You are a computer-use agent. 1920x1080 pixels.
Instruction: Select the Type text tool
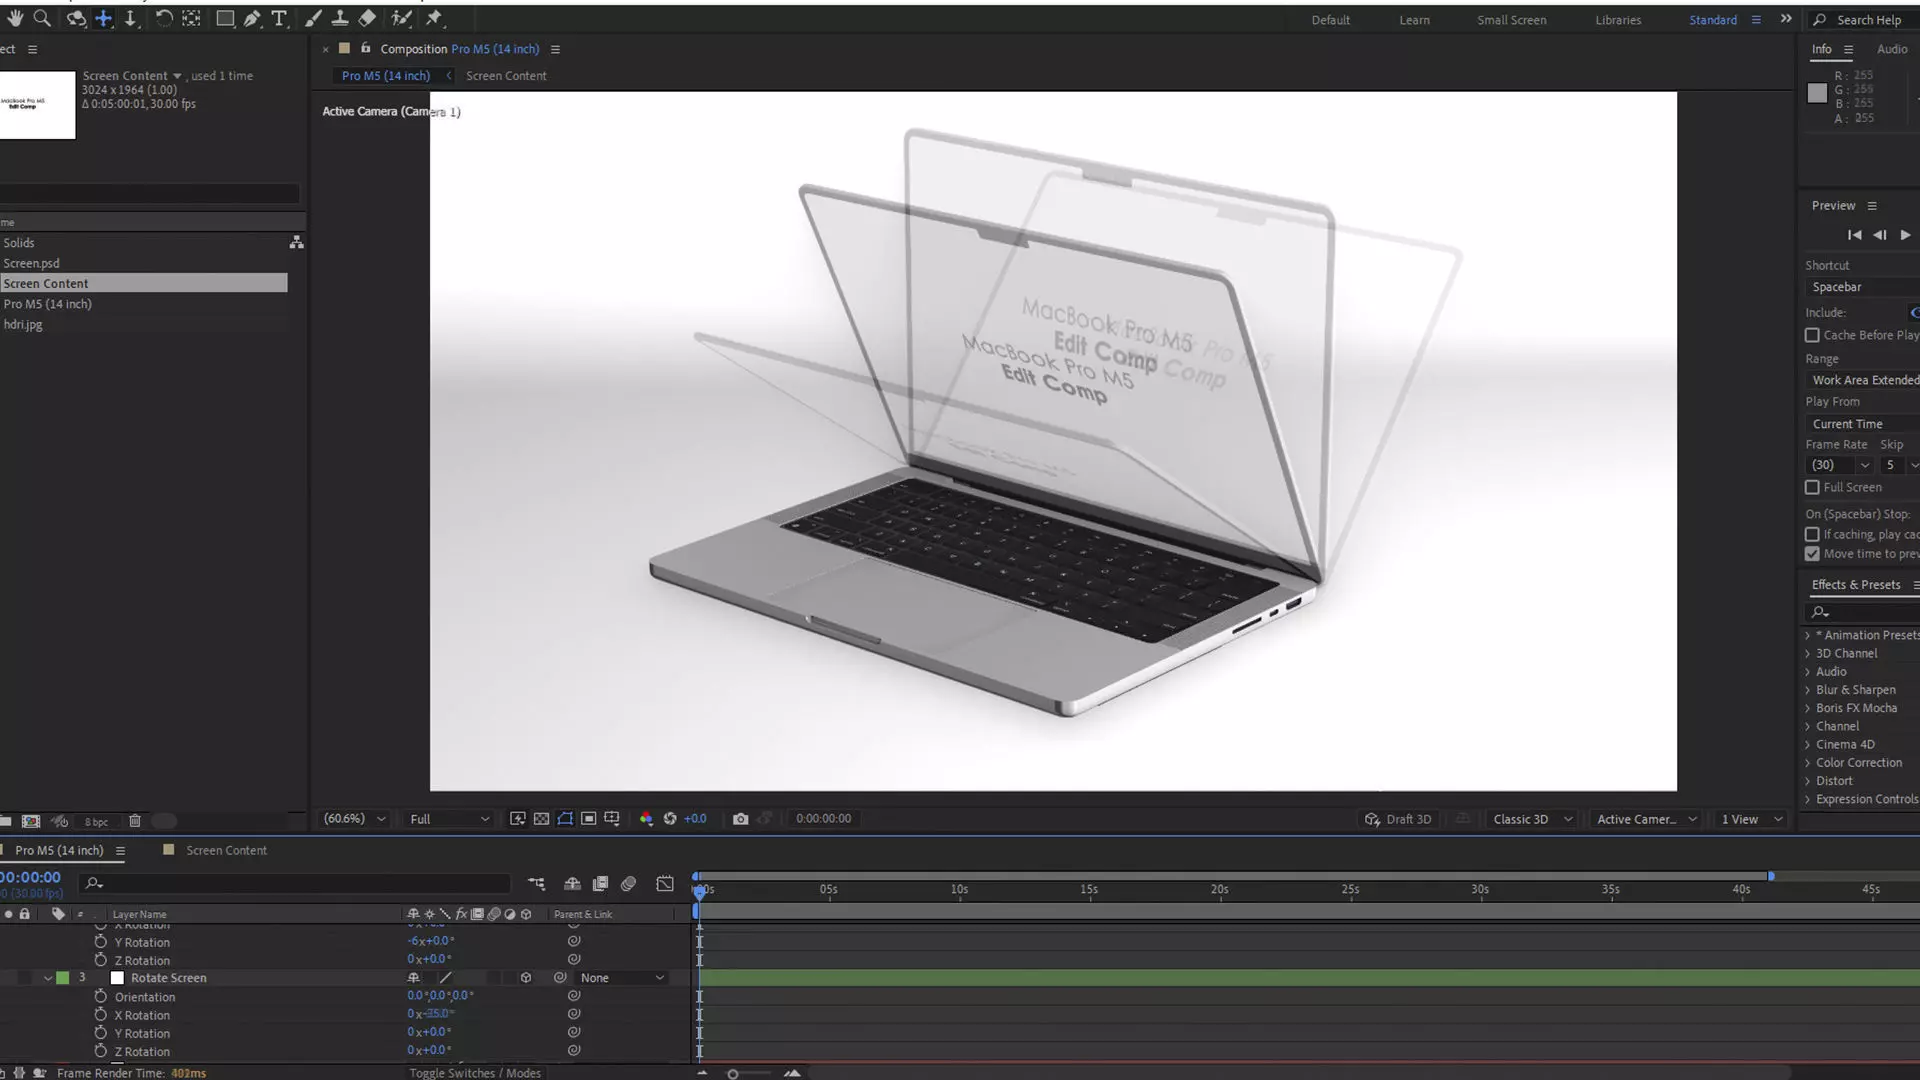coord(279,18)
